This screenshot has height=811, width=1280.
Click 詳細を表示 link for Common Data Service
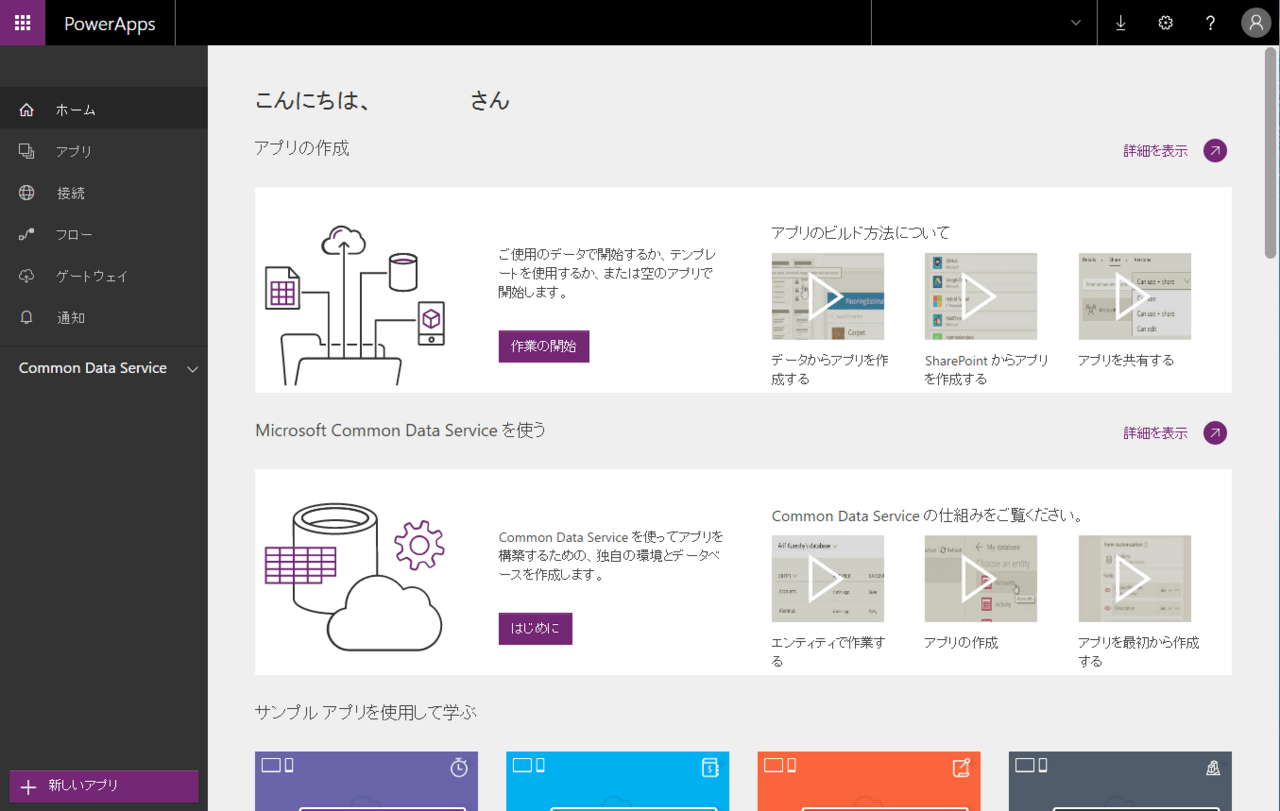(x=1155, y=433)
